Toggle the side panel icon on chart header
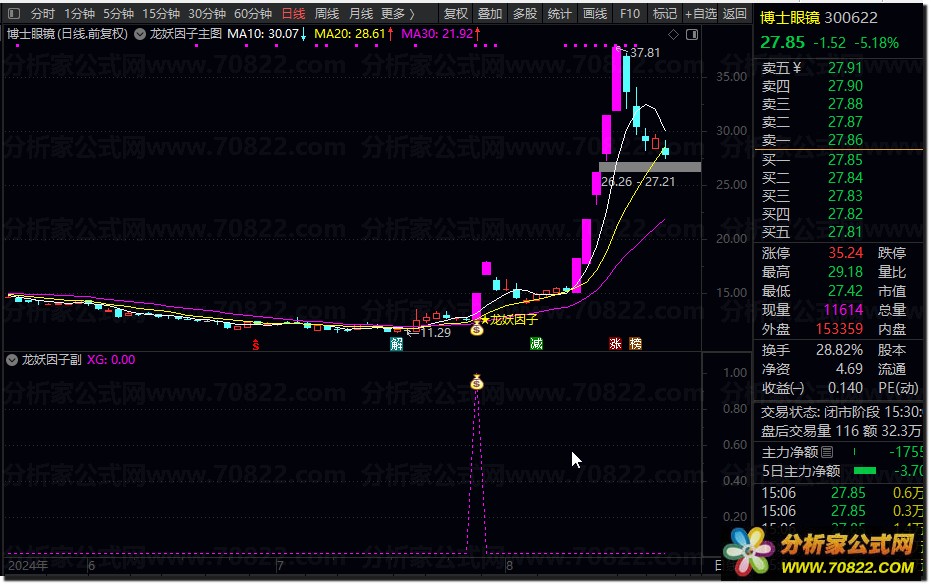 click(x=692, y=34)
